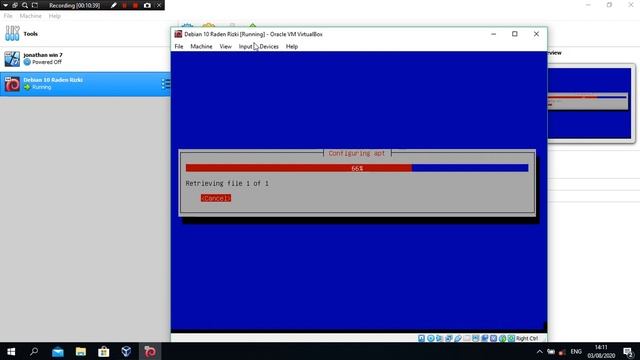
Task: Open the Mail app from taskbar
Action: 58,351
